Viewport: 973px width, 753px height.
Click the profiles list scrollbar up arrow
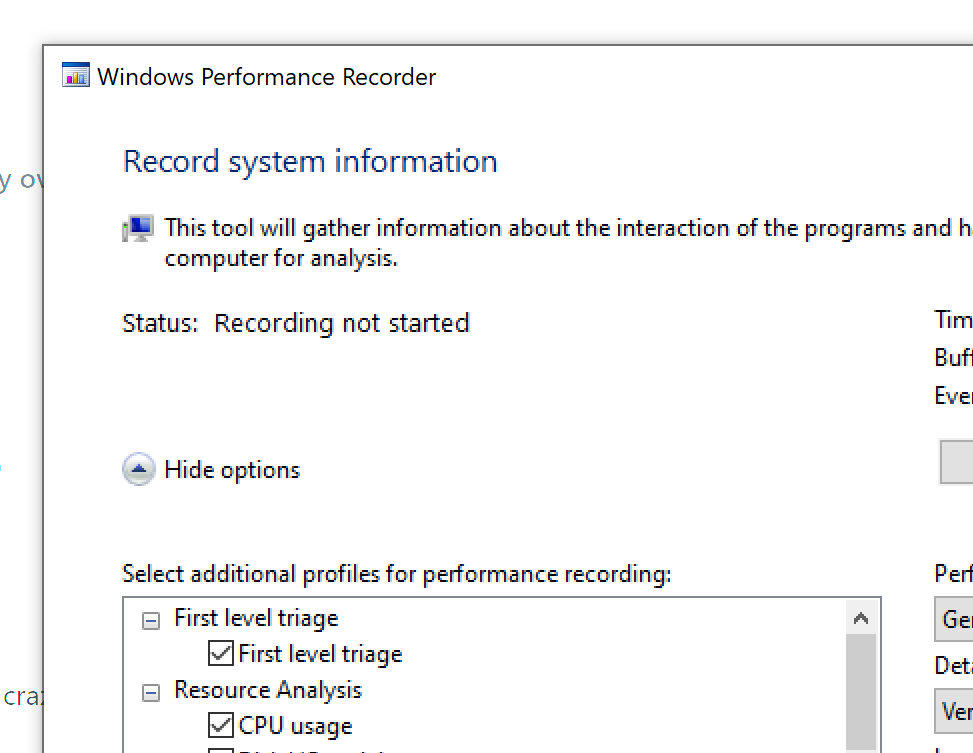(861, 618)
